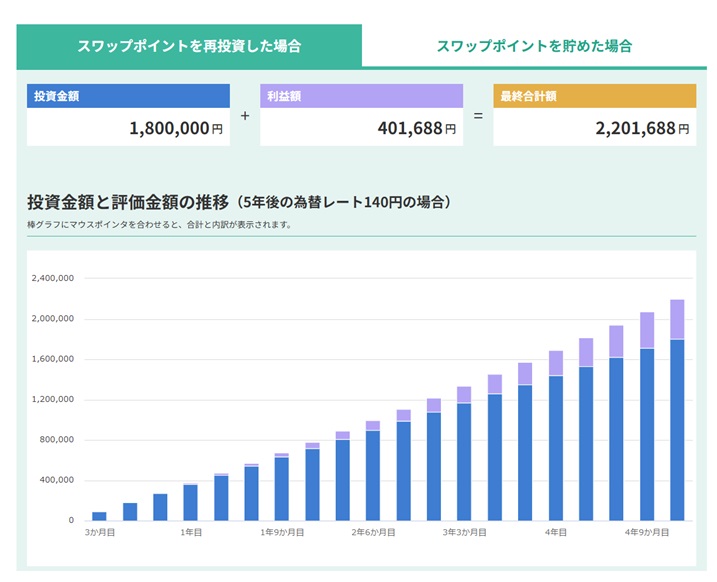Click the 4年9か月目 x-axis label
The width and height of the screenshot is (717, 582).
647,532
